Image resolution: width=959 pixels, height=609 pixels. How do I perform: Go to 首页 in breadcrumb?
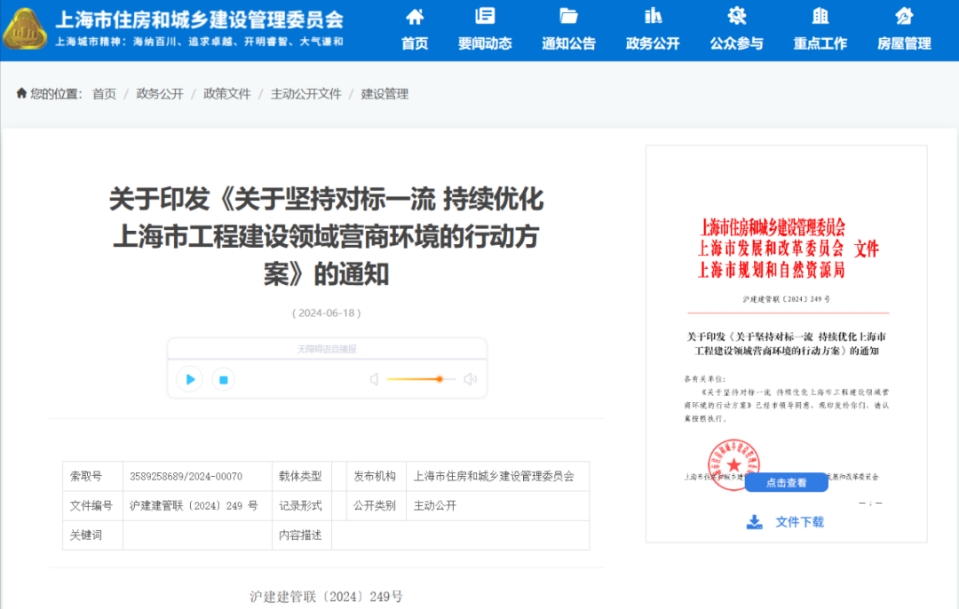104,94
